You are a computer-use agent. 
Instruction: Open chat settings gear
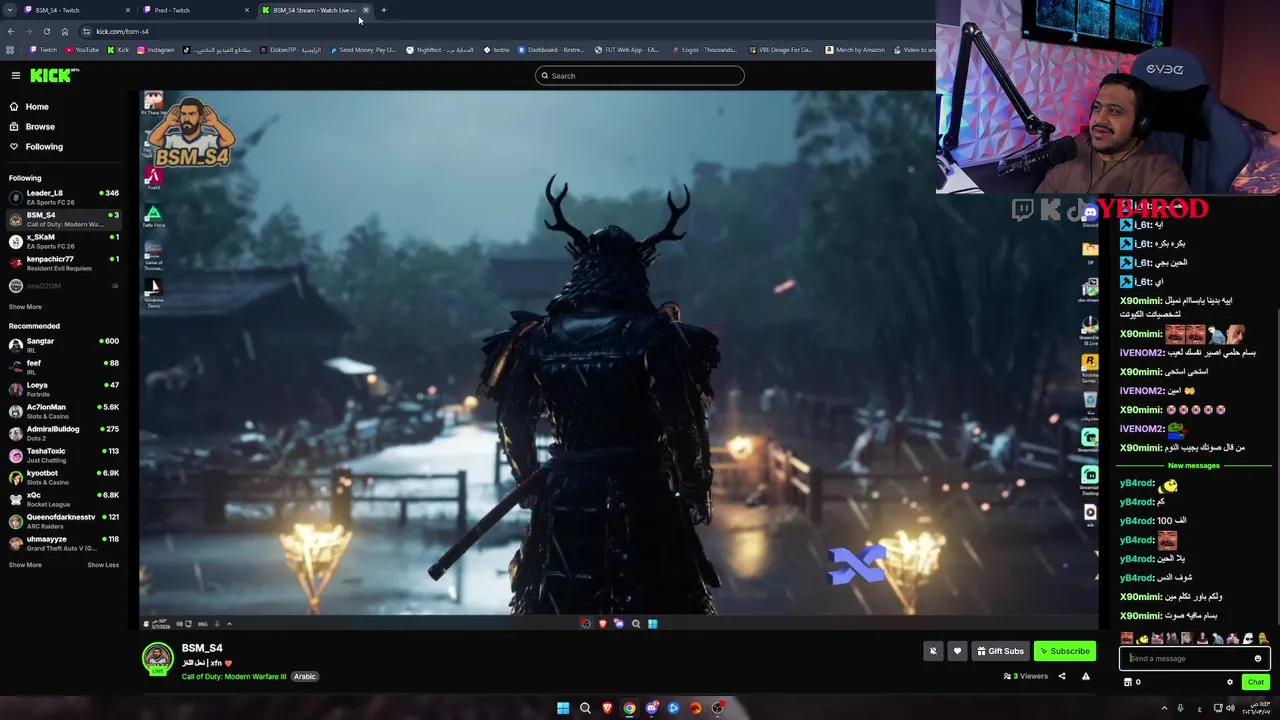1230,682
